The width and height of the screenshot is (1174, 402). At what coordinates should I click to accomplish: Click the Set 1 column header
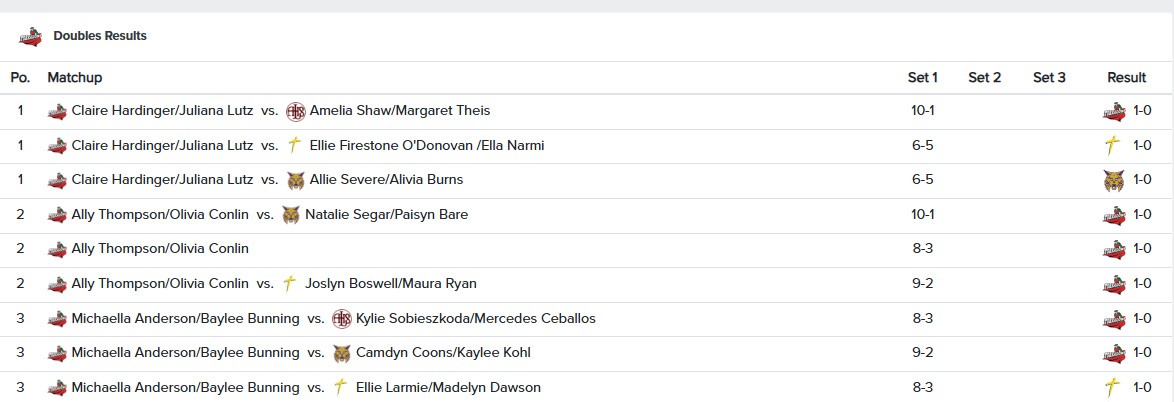tap(922, 78)
